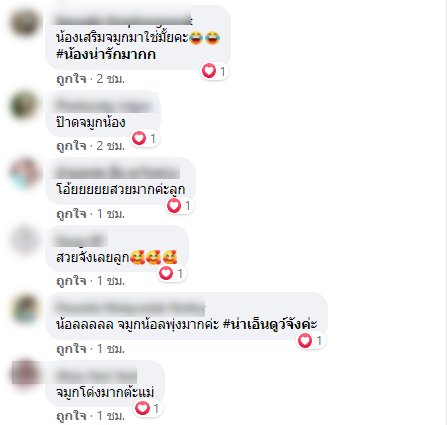
Task: Click ถูกใจ under the น้องเสริมจมูก comment
Action: [71, 79]
